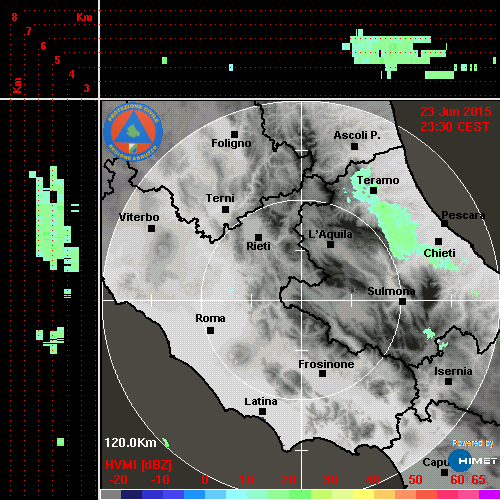
Task: Click the -10 value on dBZ scale
Action: pyautogui.click(x=160, y=480)
